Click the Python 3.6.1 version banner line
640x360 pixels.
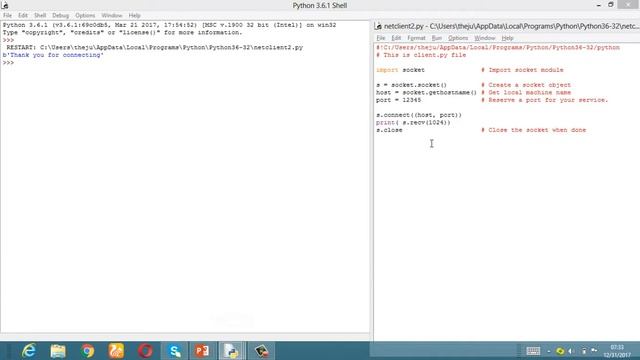[169, 25]
